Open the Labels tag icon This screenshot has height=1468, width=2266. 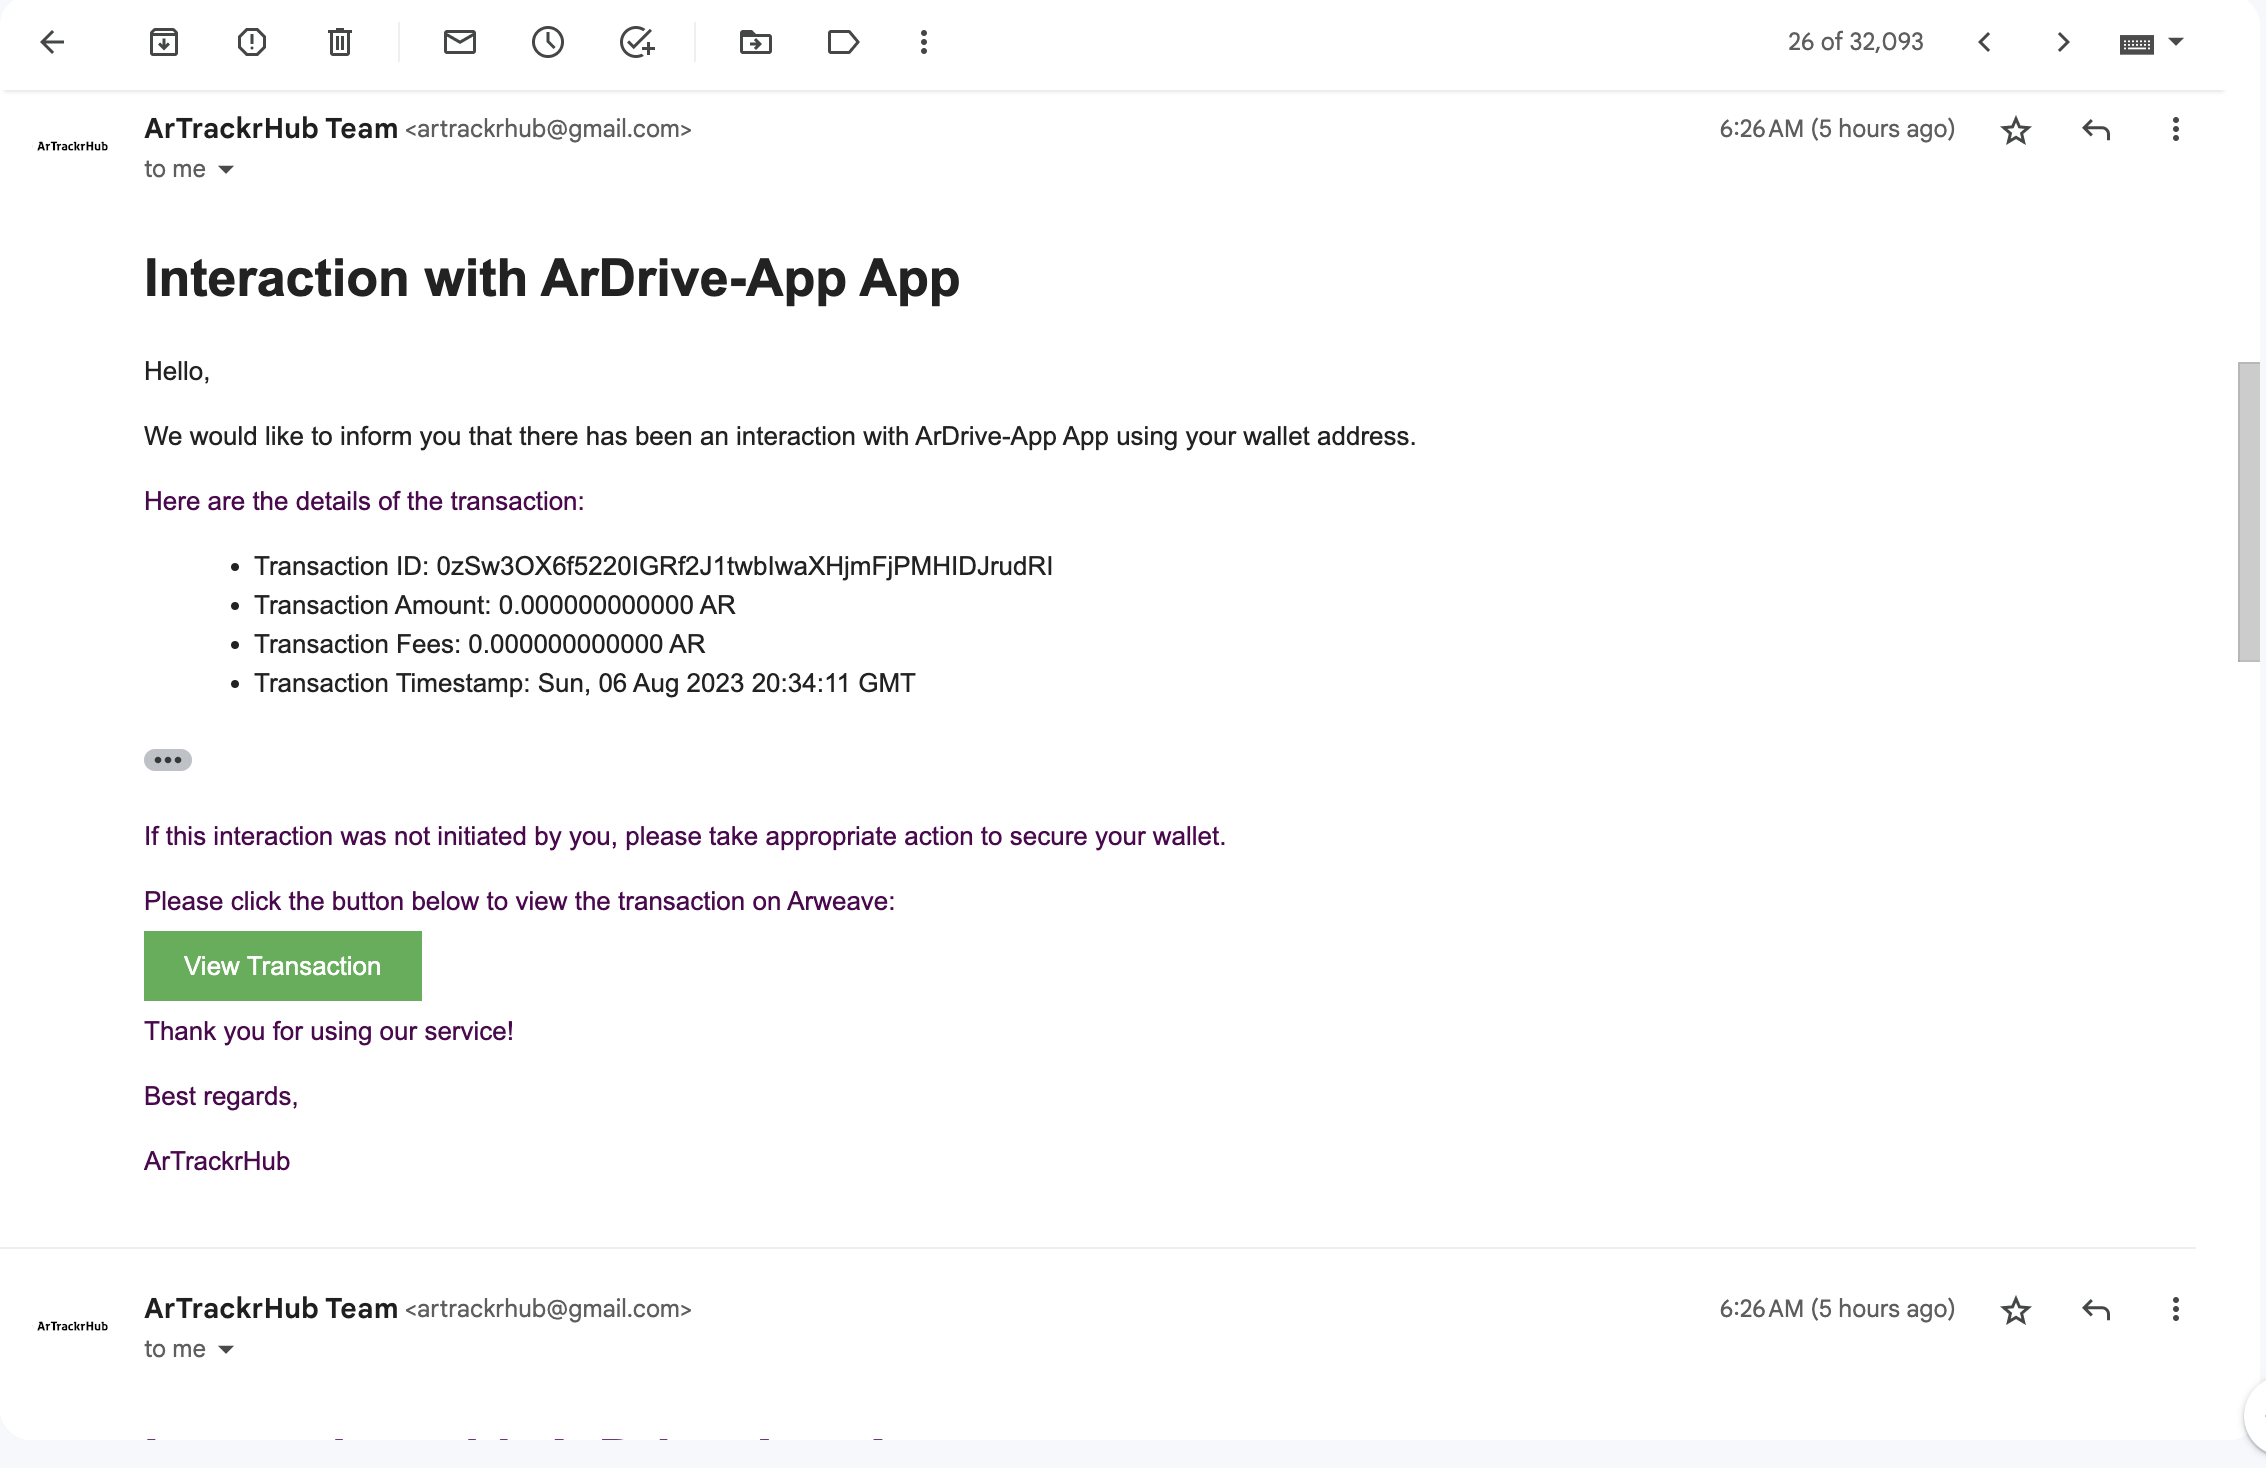click(x=843, y=42)
